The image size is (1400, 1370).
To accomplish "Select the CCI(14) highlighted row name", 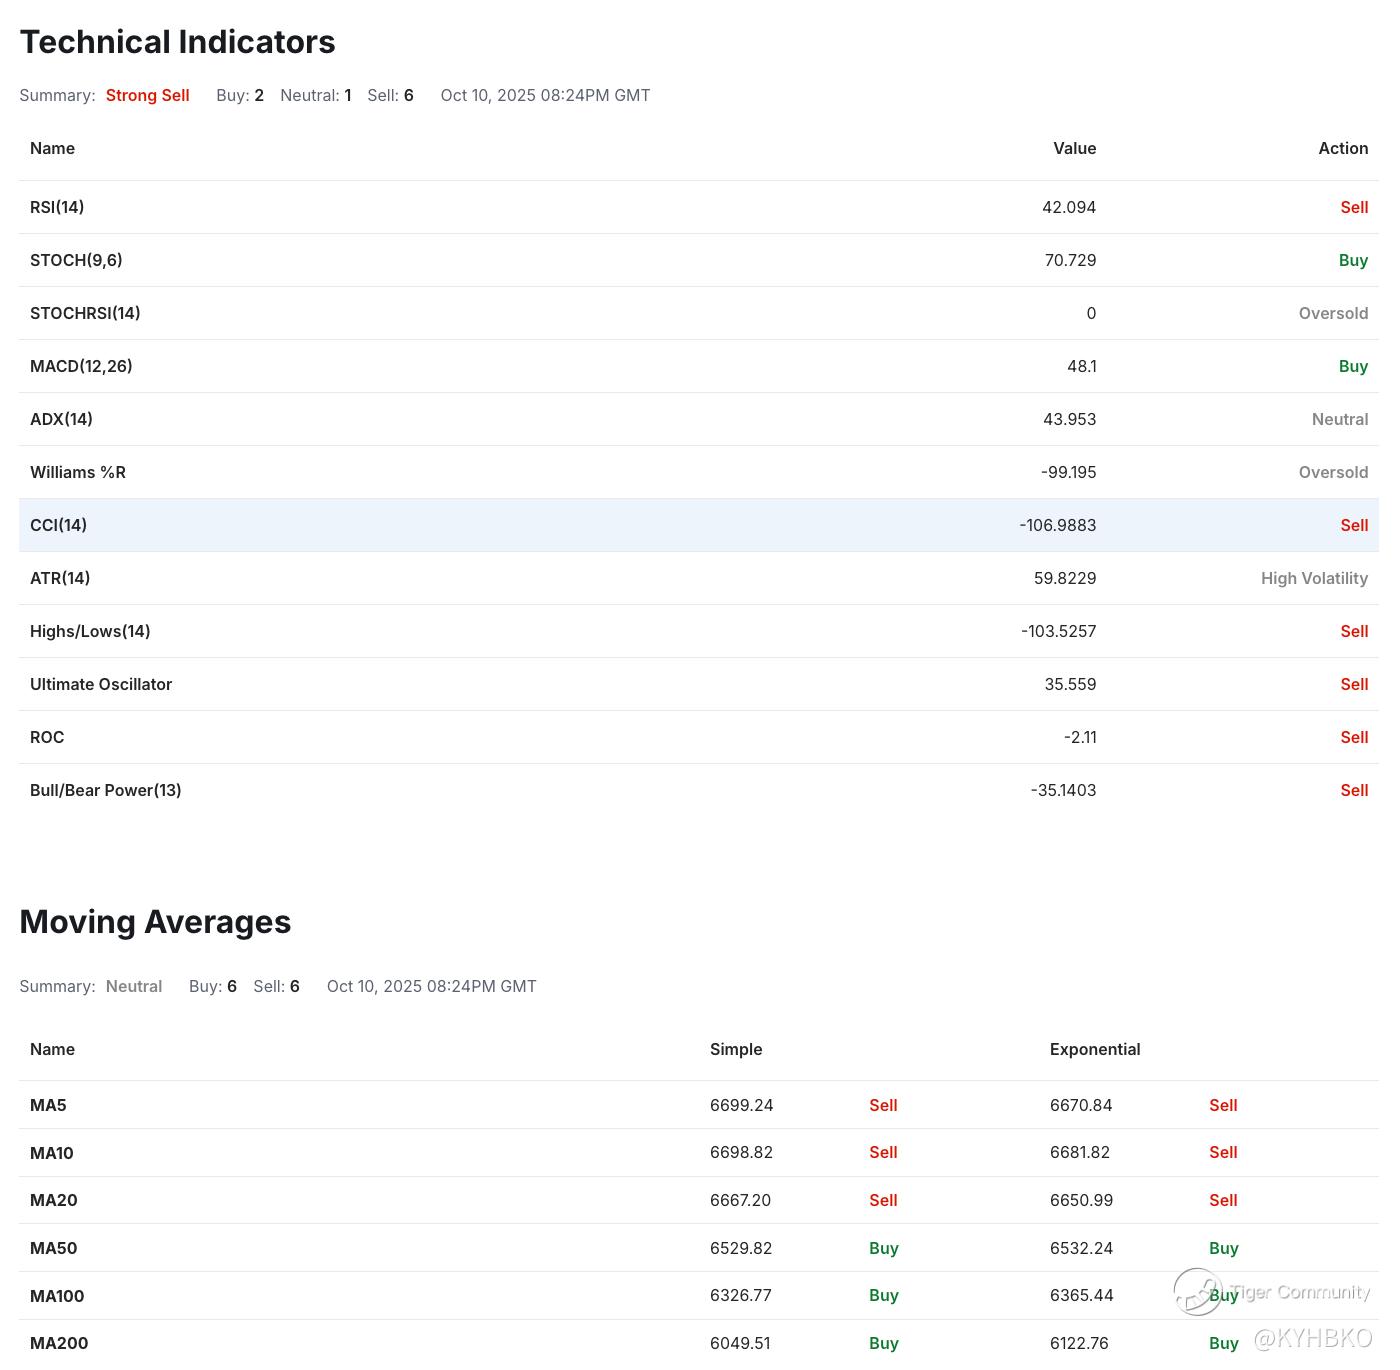I will point(58,525).
